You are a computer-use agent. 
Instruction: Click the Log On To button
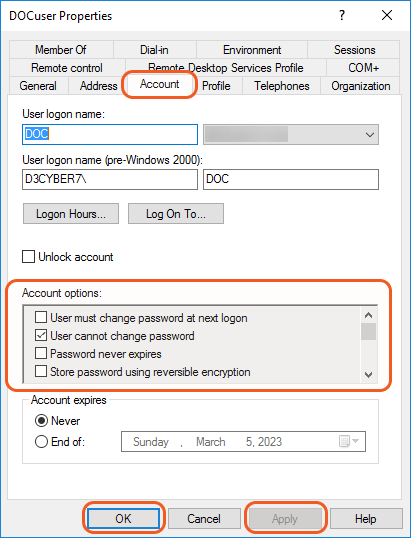176,214
